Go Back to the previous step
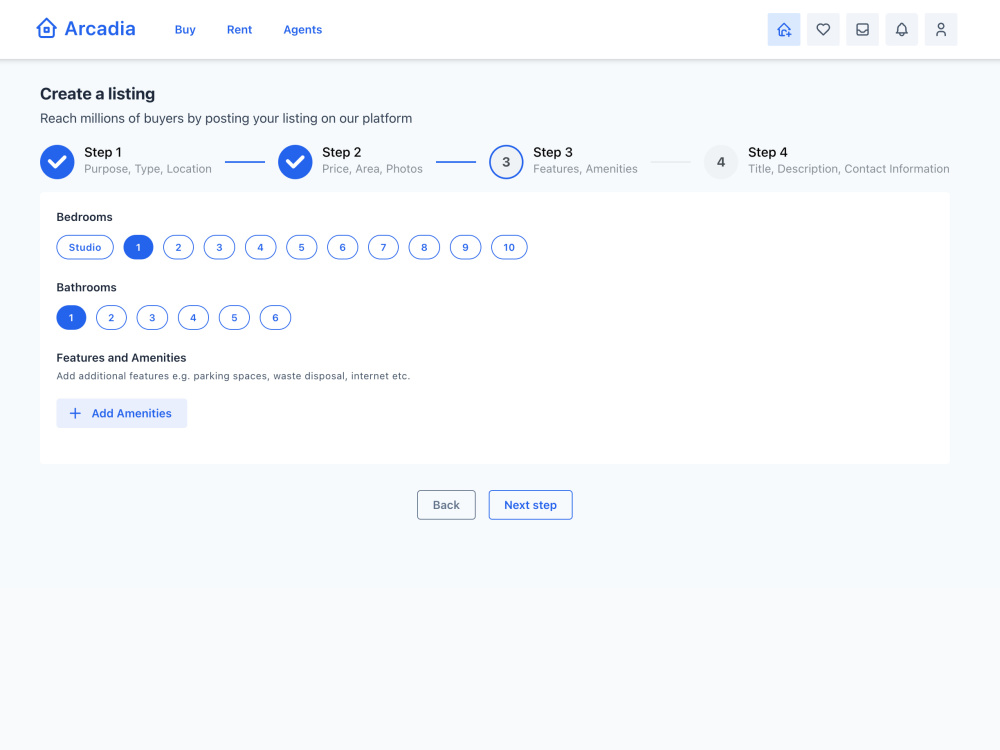 pyautogui.click(x=446, y=505)
